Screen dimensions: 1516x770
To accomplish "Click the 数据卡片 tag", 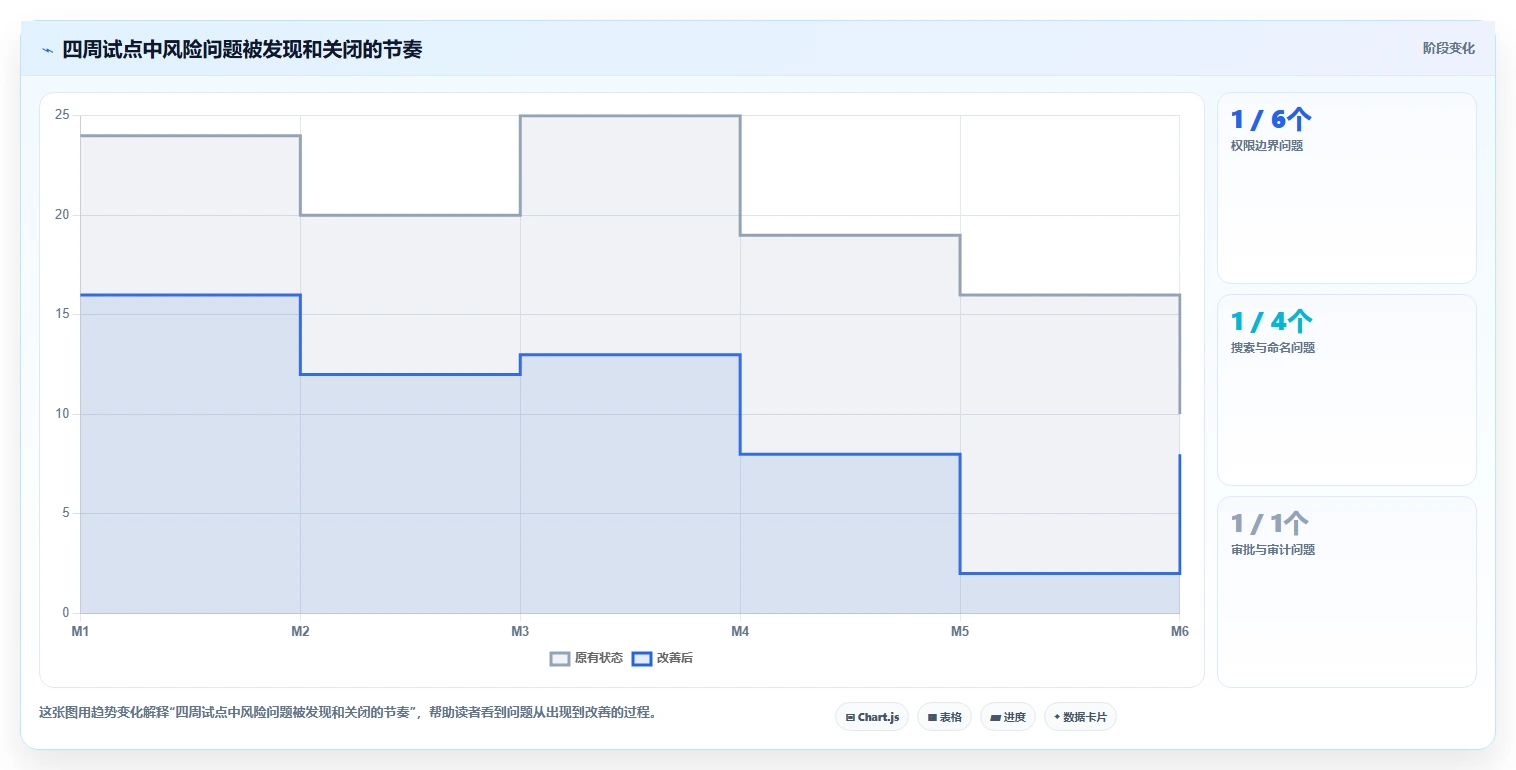I will tap(1080, 717).
